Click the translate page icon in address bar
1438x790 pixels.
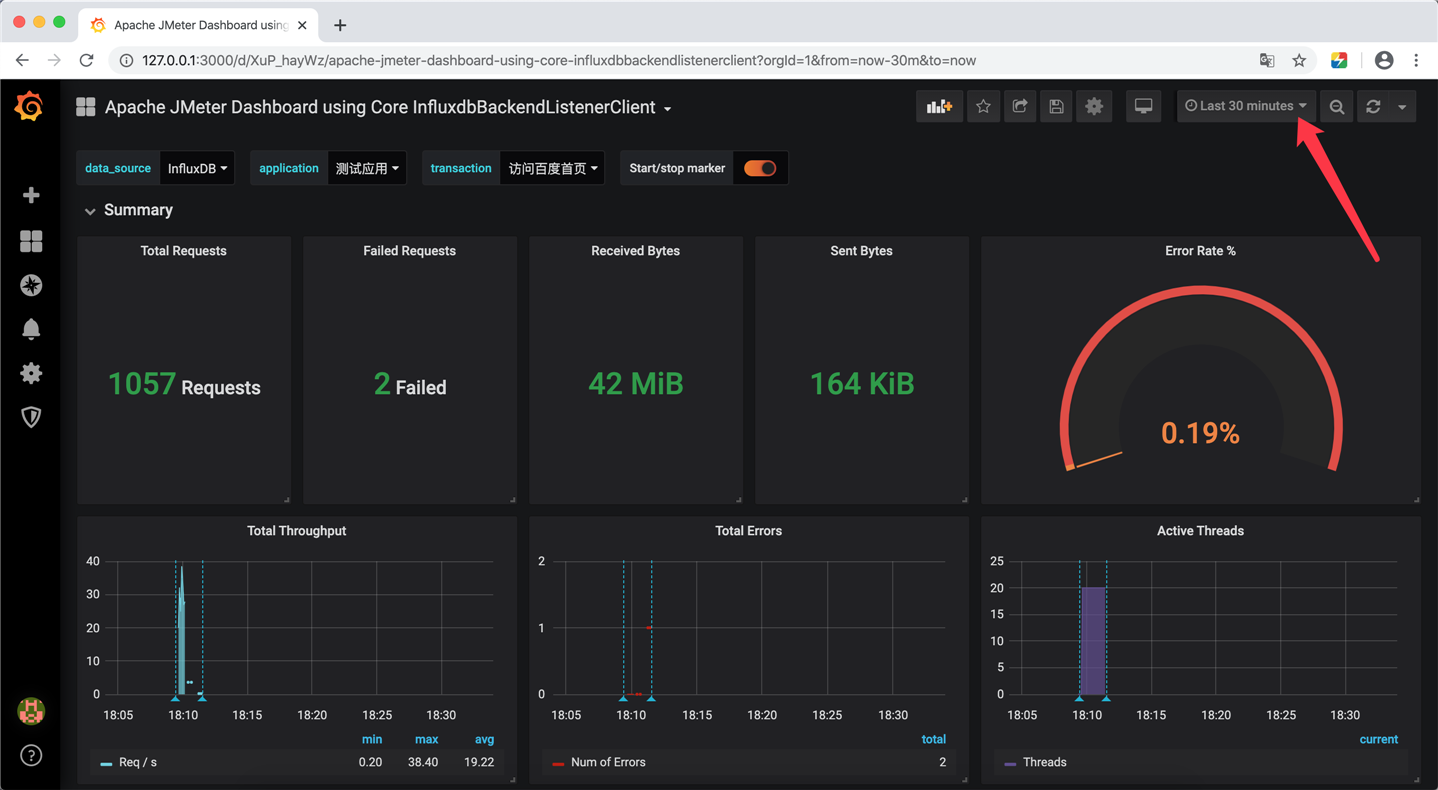click(x=1267, y=60)
